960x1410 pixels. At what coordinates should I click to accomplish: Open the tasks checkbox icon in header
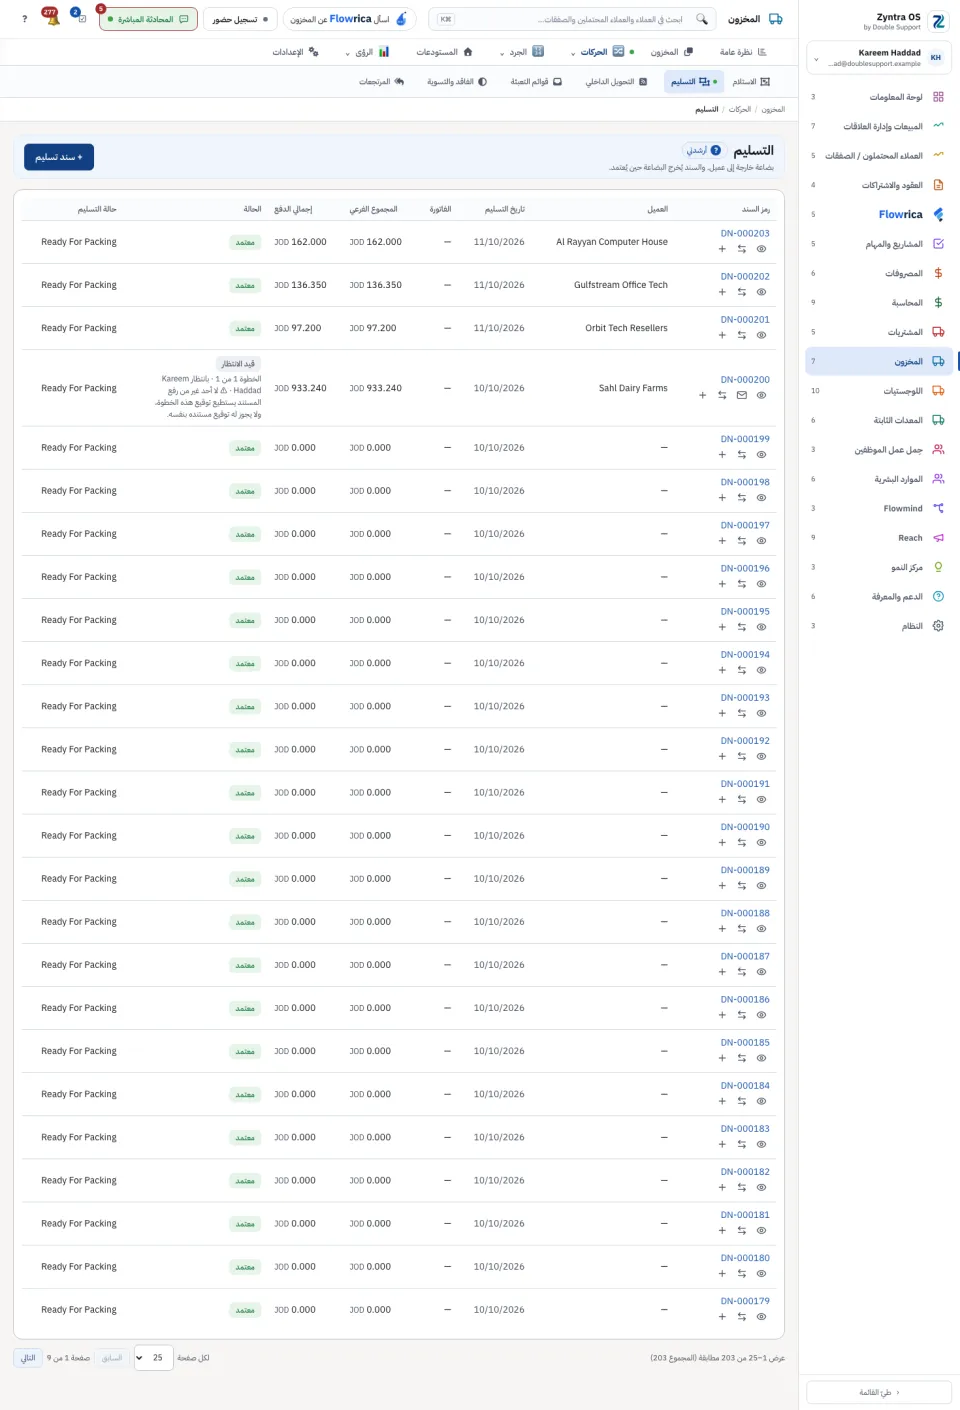point(80,18)
